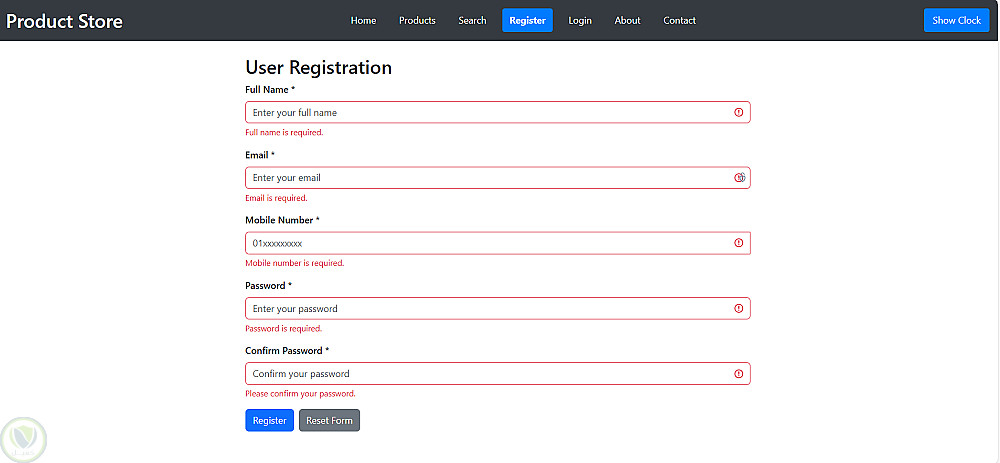The width and height of the screenshot is (1000, 463).
Task: Go to the Contact page
Action: (x=679, y=20)
